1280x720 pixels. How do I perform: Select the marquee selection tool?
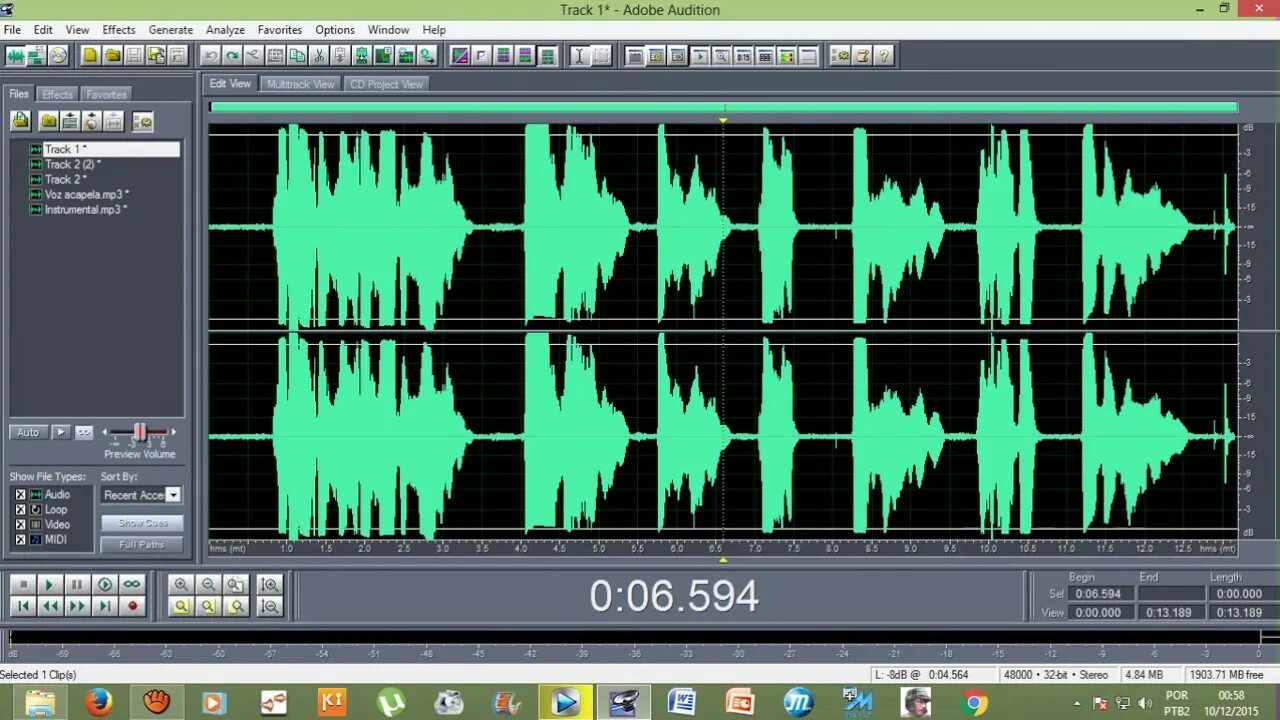click(601, 56)
